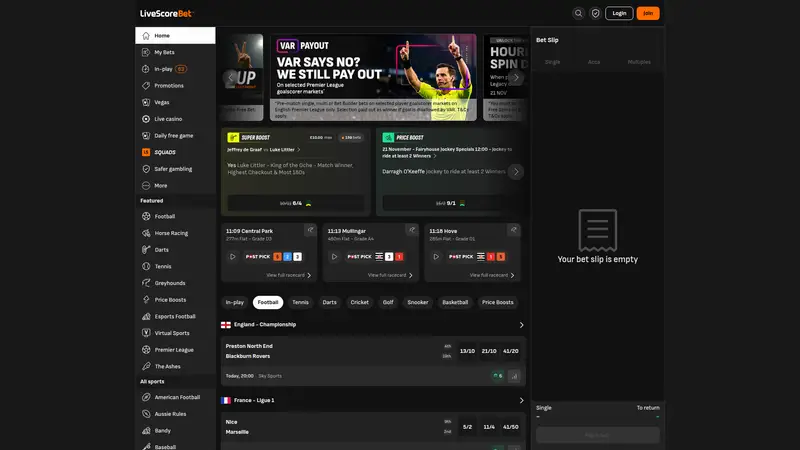Open stats icon for Preston v Blackburn
Screen dimensions: 800x450
(x=514, y=376)
